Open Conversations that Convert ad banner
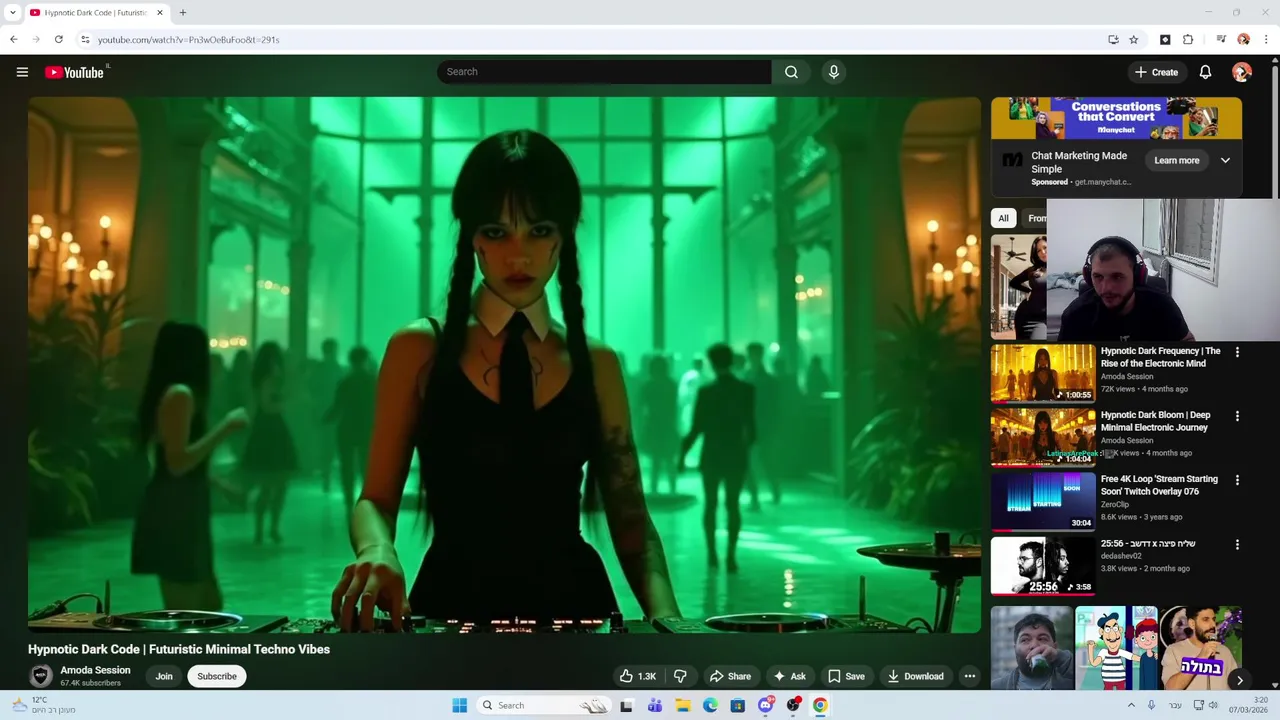 click(x=1116, y=118)
